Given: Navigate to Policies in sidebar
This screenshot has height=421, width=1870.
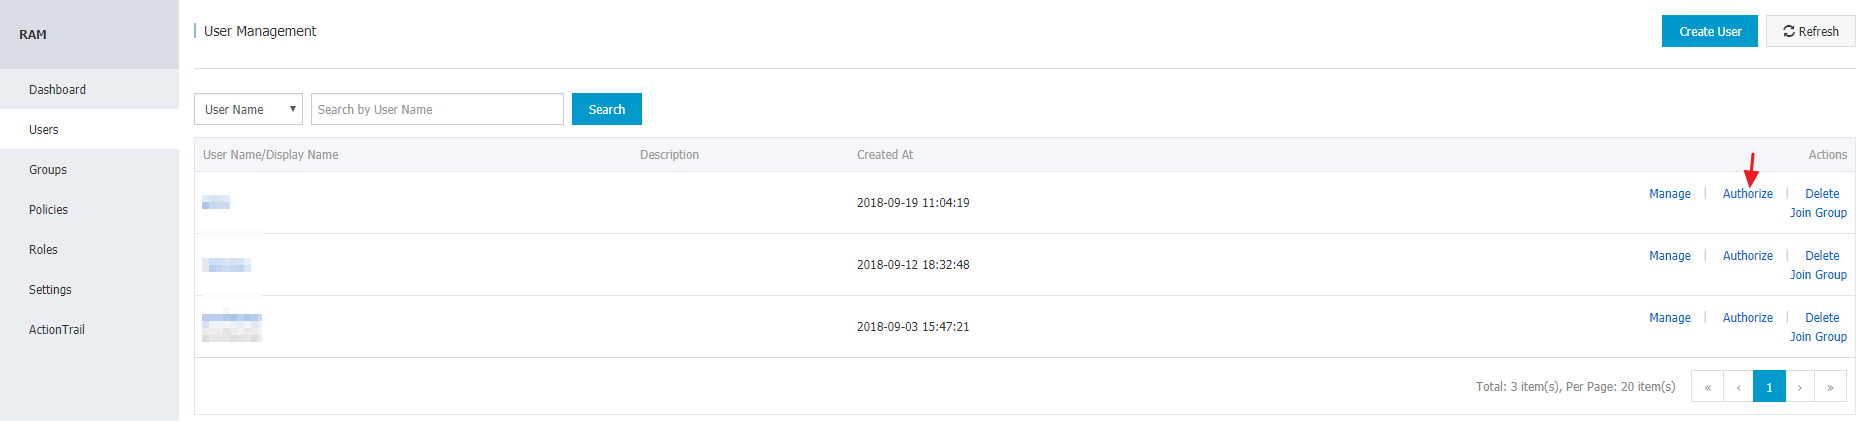Looking at the screenshot, I should 48,209.
